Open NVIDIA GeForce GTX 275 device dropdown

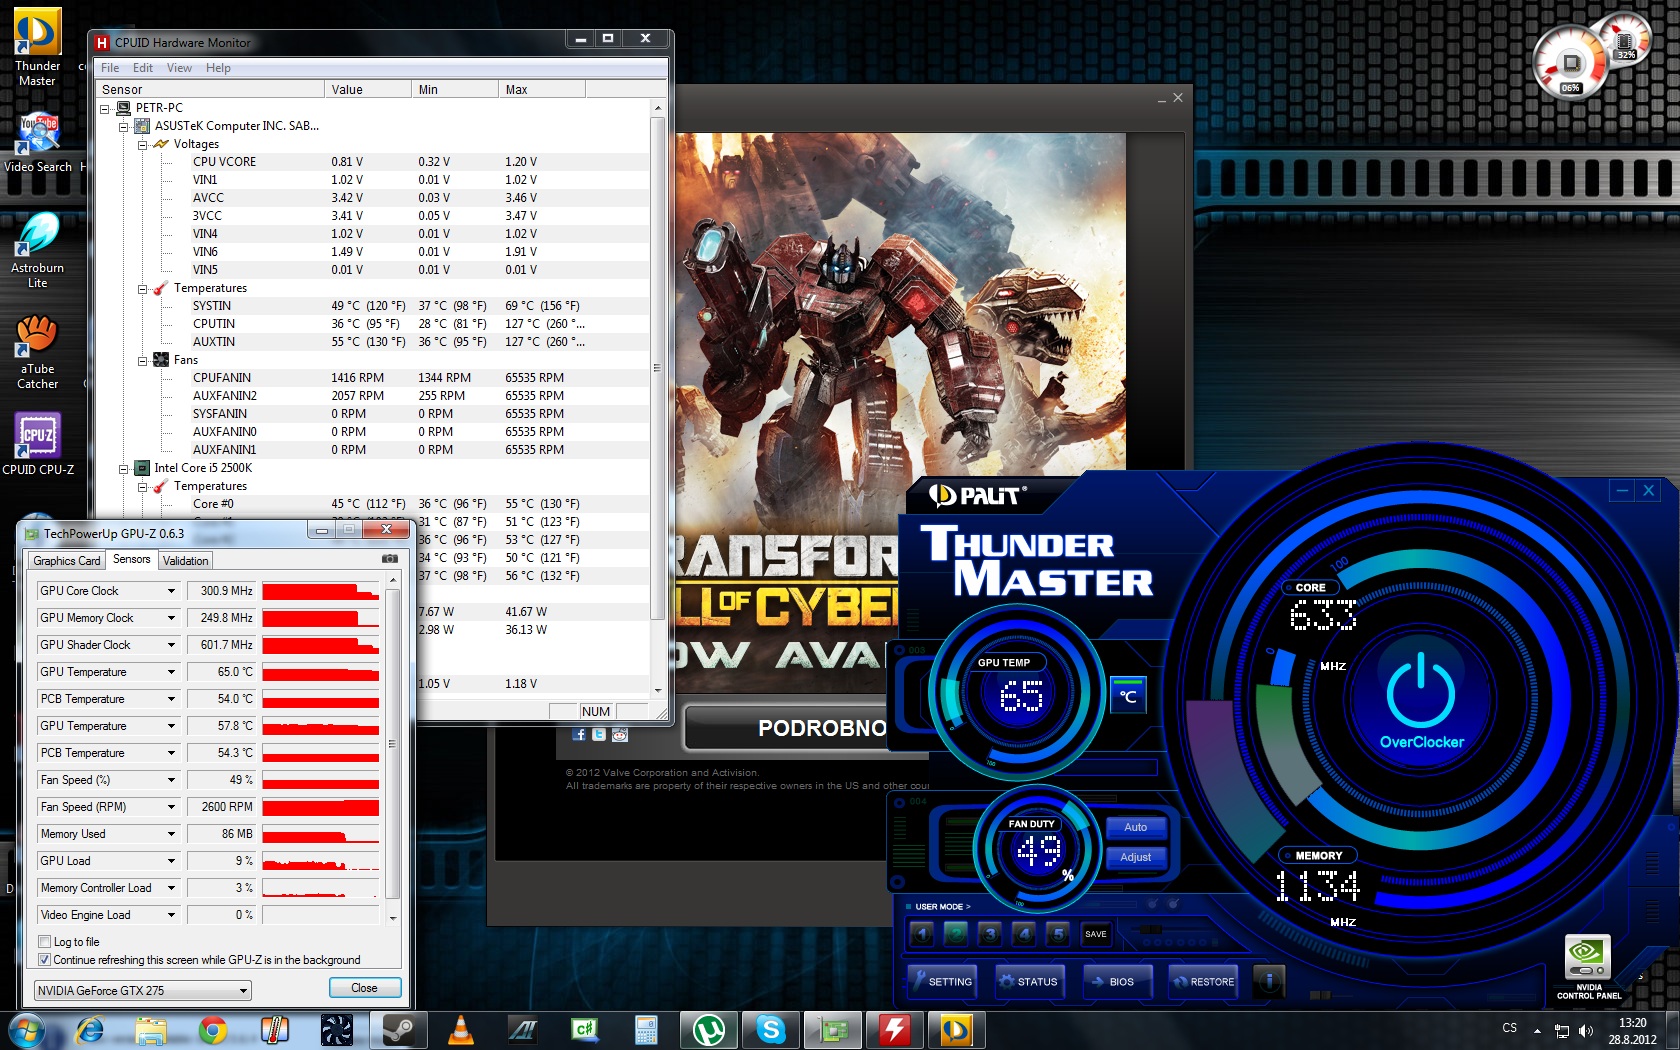[x=142, y=991]
